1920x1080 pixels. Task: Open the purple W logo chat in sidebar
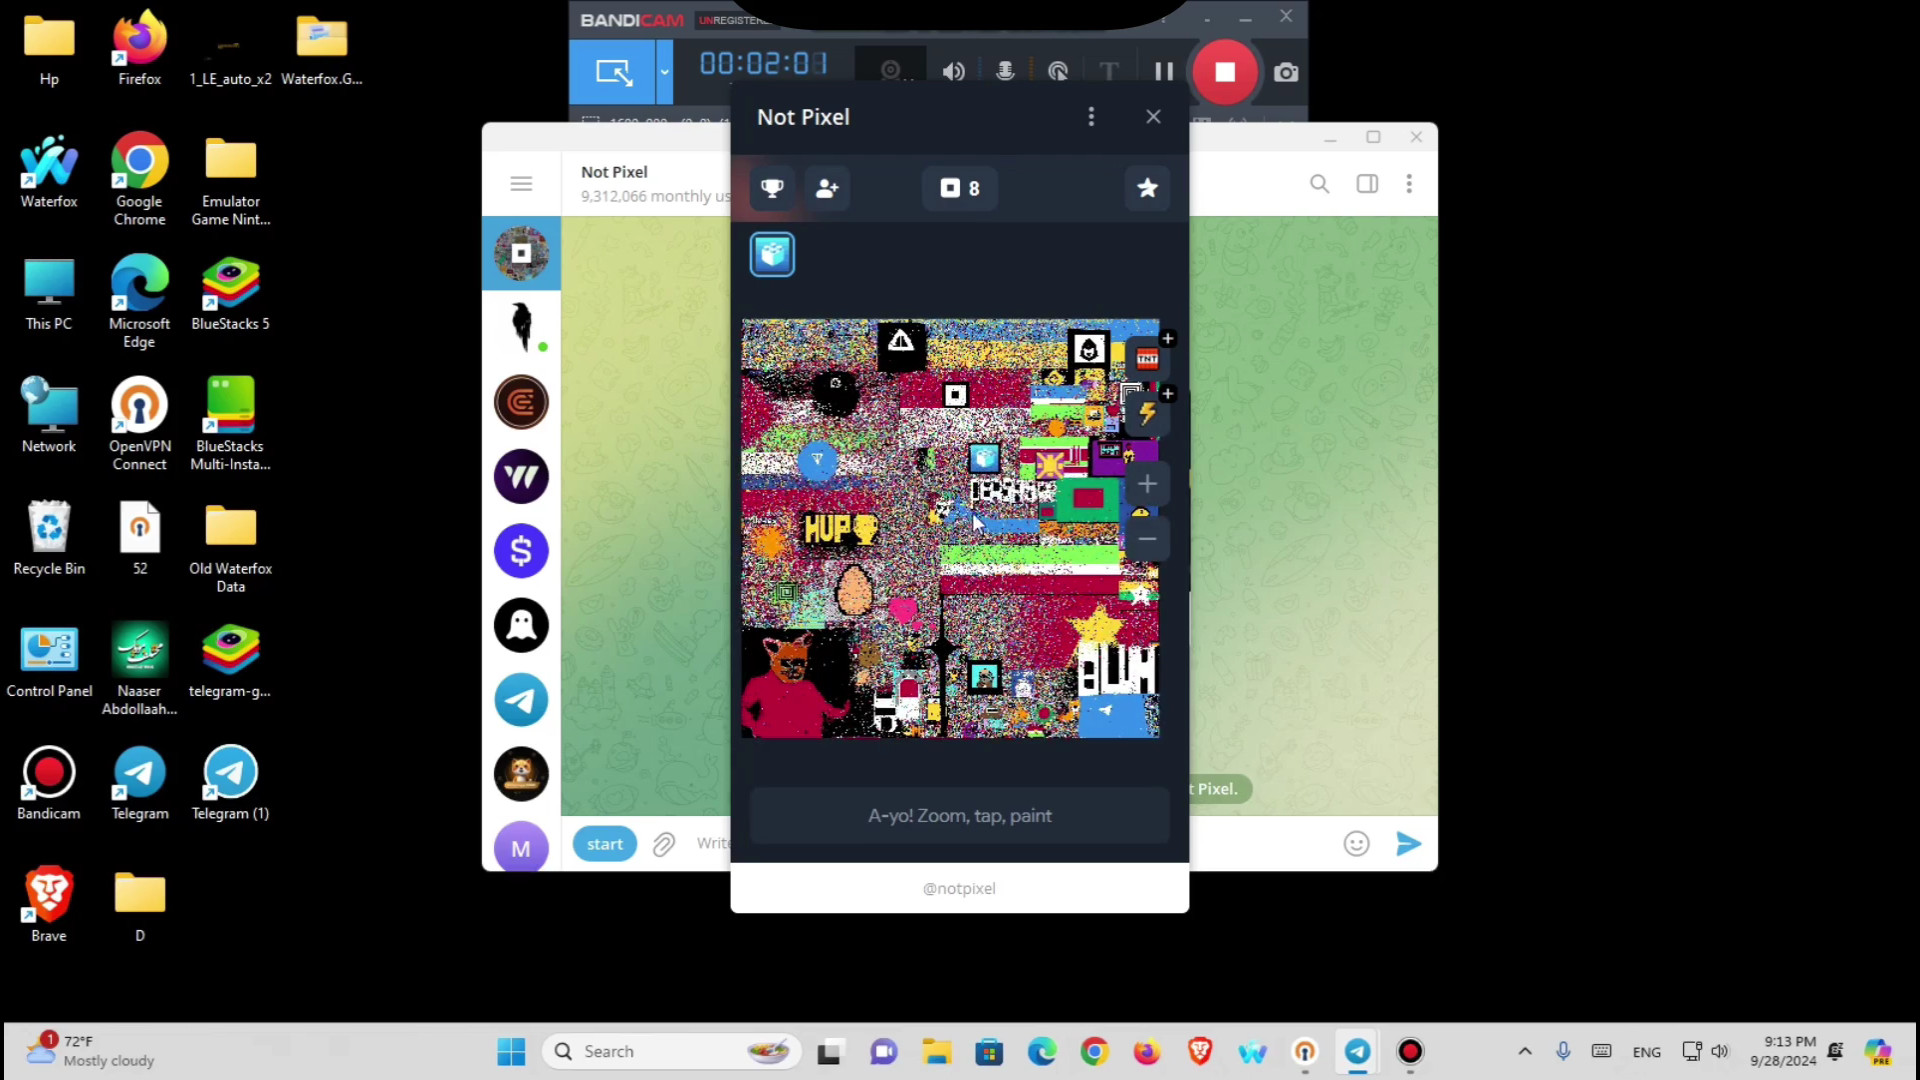(x=521, y=476)
